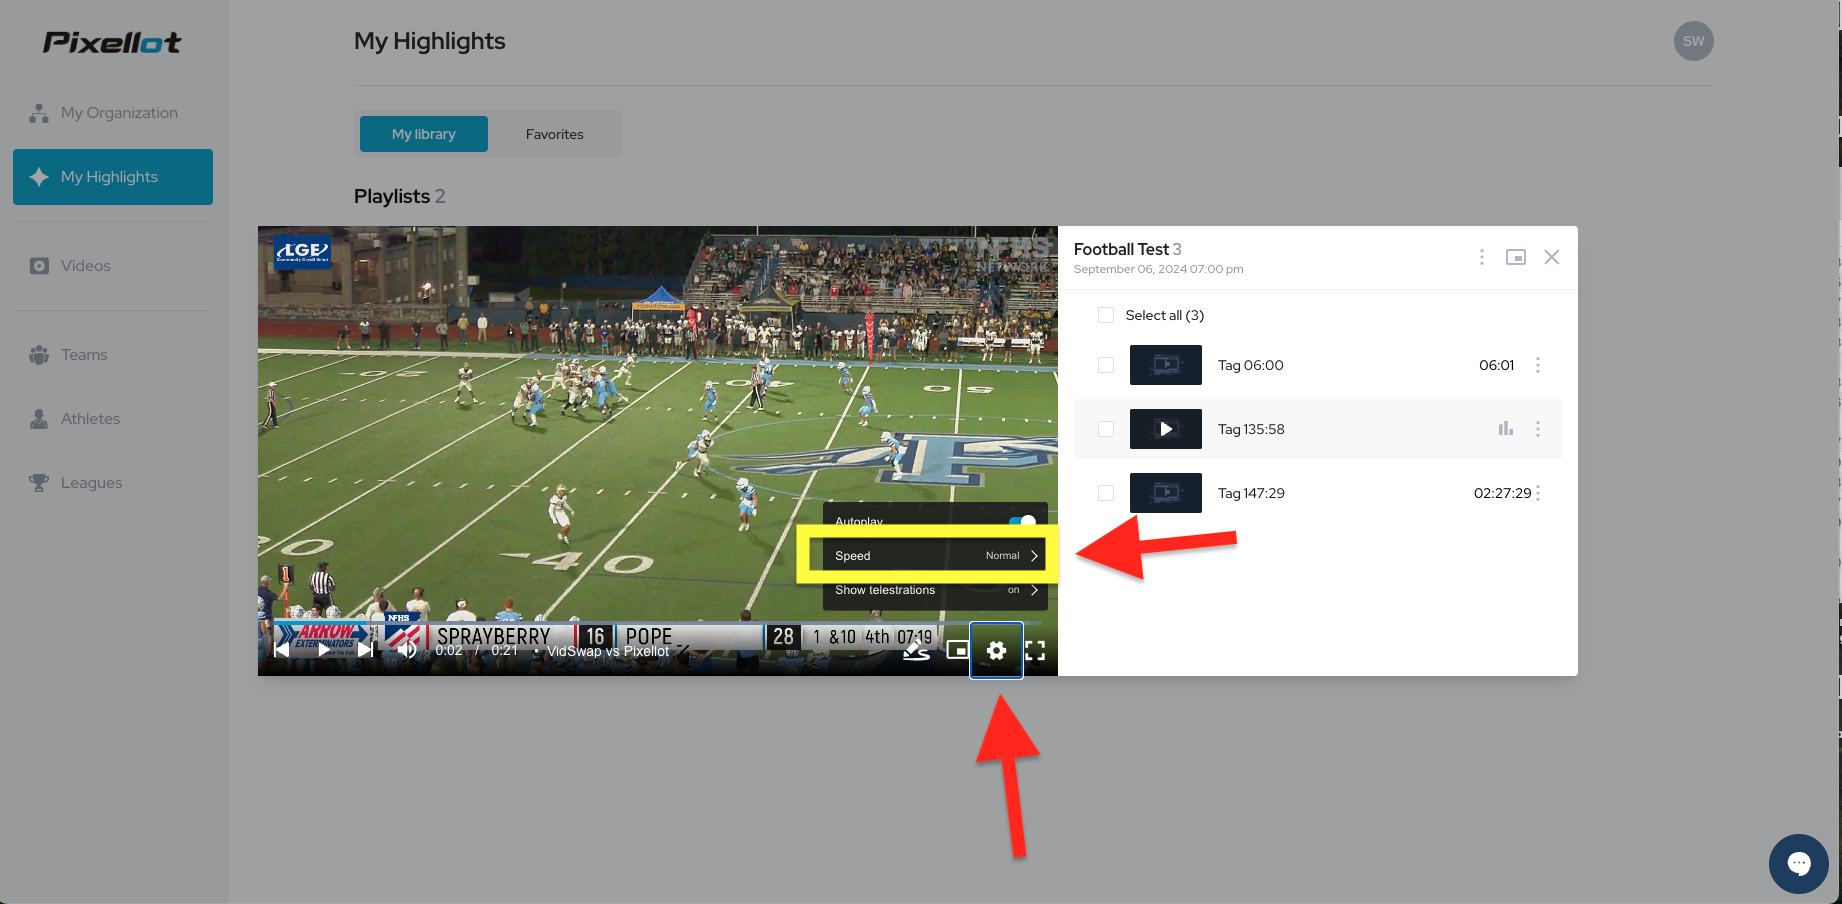Open Football Test playlist options menu
Screen dimensions: 1842x904
(1482, 257)
